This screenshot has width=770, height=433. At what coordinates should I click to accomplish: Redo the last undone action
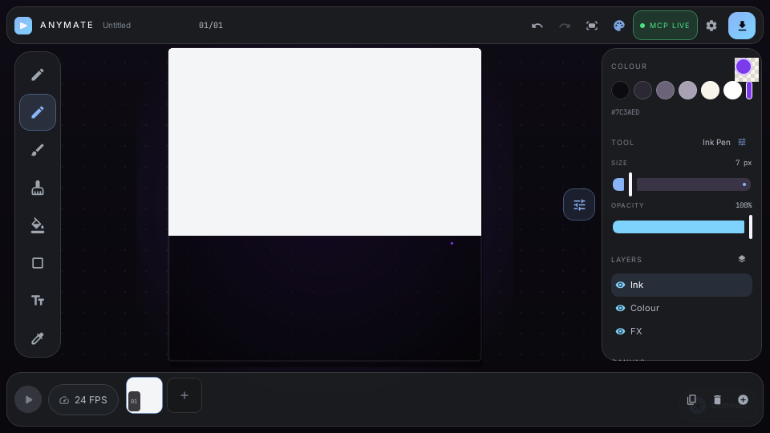tap(565, 26)
